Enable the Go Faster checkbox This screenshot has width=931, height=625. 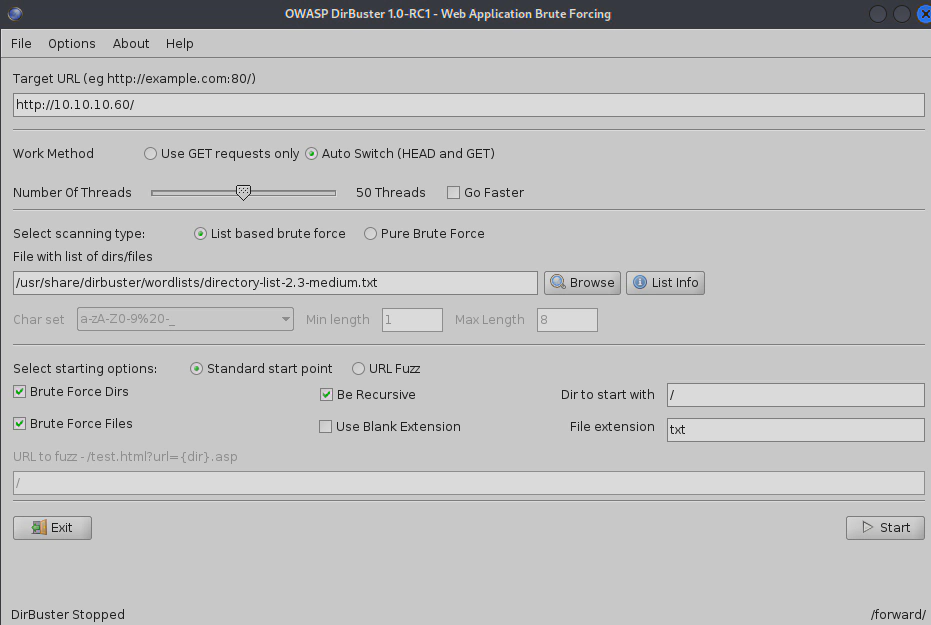(x=454, y=193)
